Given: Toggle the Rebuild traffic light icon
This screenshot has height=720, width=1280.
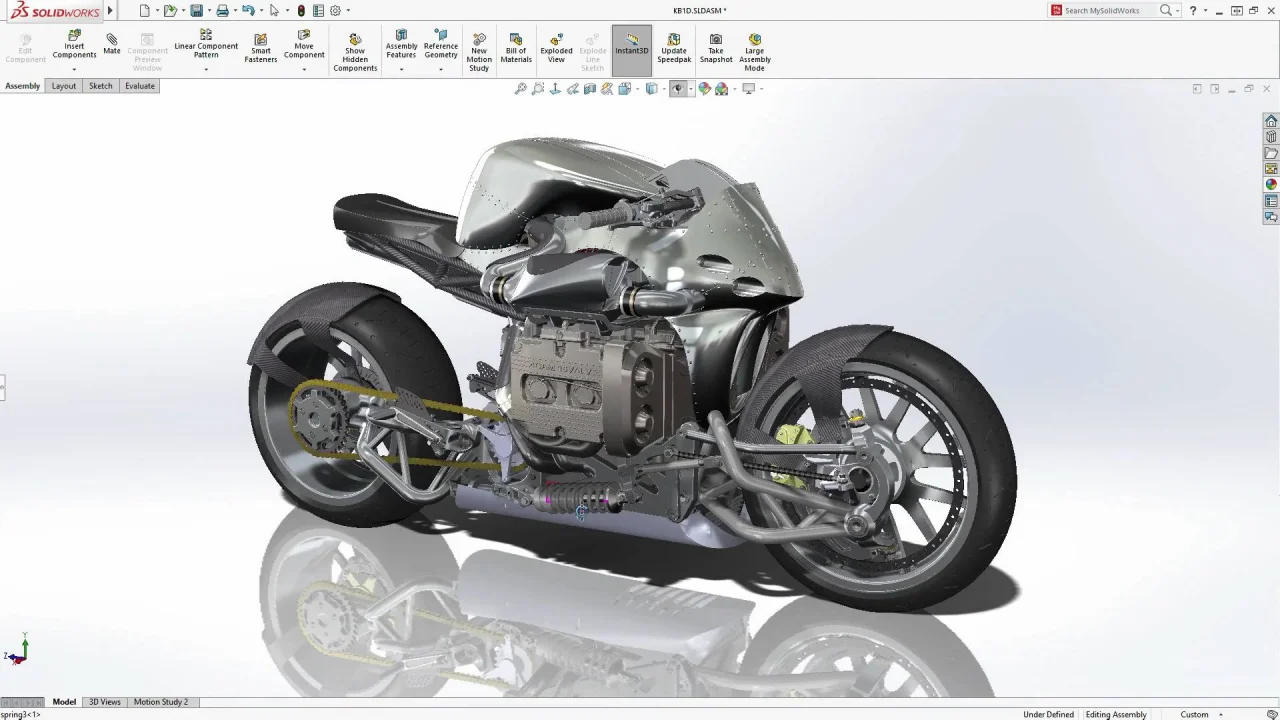Looking at the screenshot, I should tap(301, 11).
